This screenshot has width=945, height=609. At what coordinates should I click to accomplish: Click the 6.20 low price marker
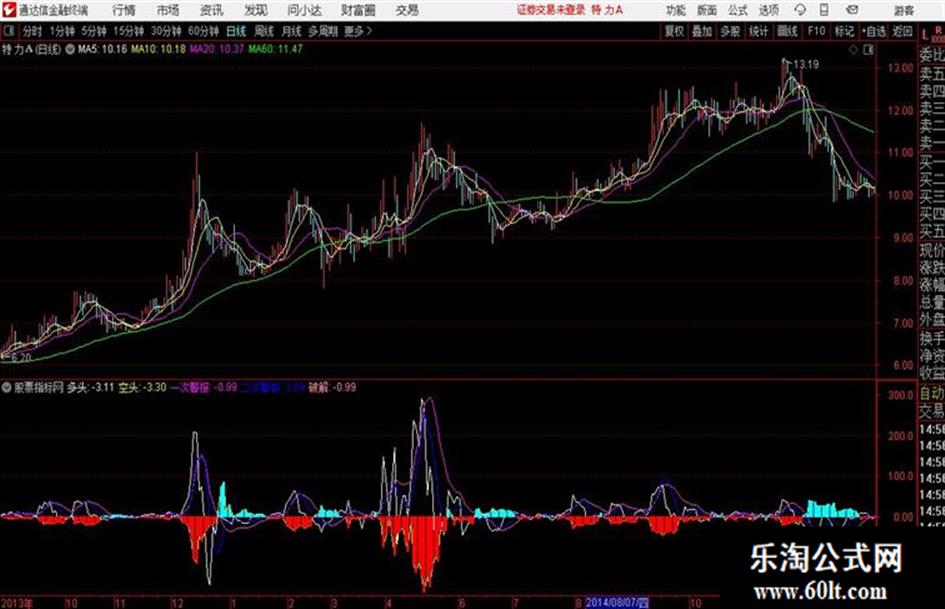(x=21, y=358)
